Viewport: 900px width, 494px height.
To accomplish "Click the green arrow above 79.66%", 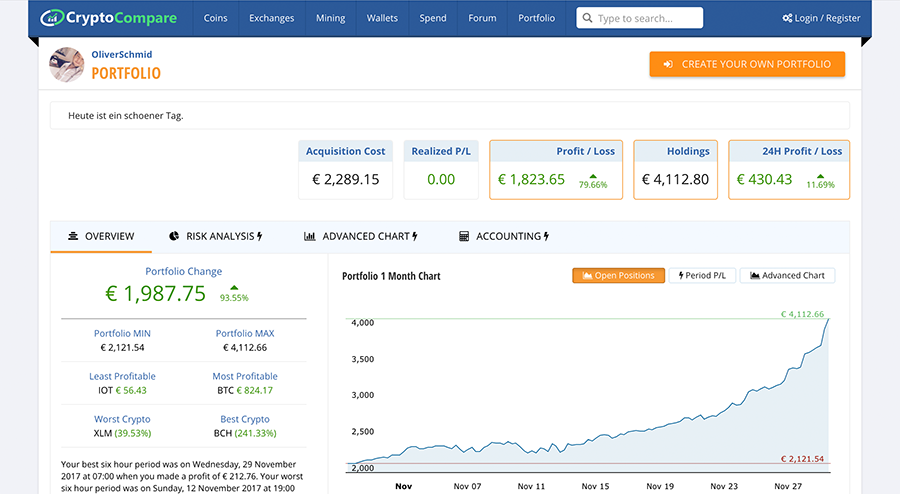I will coord(593,176).
